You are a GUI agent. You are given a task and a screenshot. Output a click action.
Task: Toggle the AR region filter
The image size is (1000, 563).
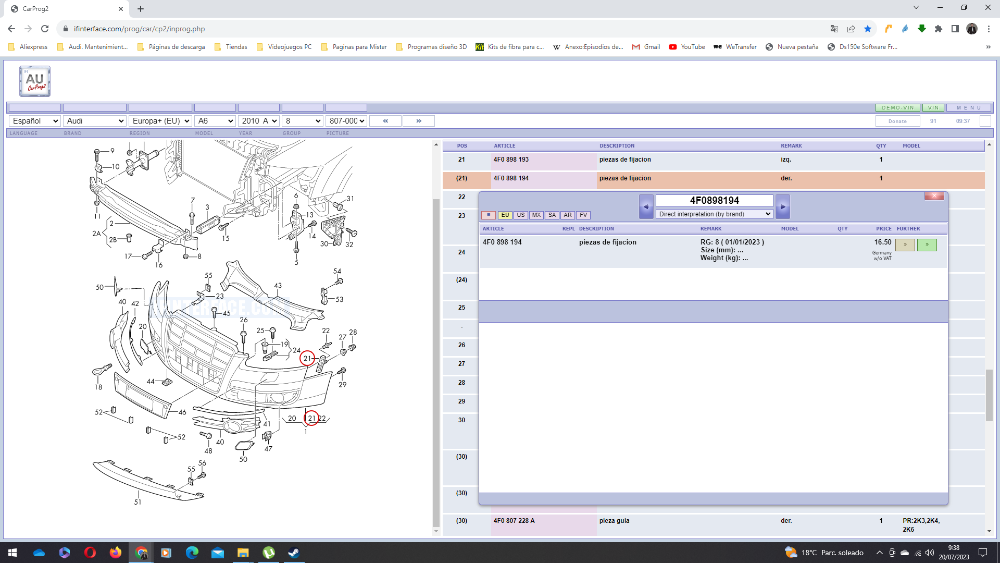(568, 215)
